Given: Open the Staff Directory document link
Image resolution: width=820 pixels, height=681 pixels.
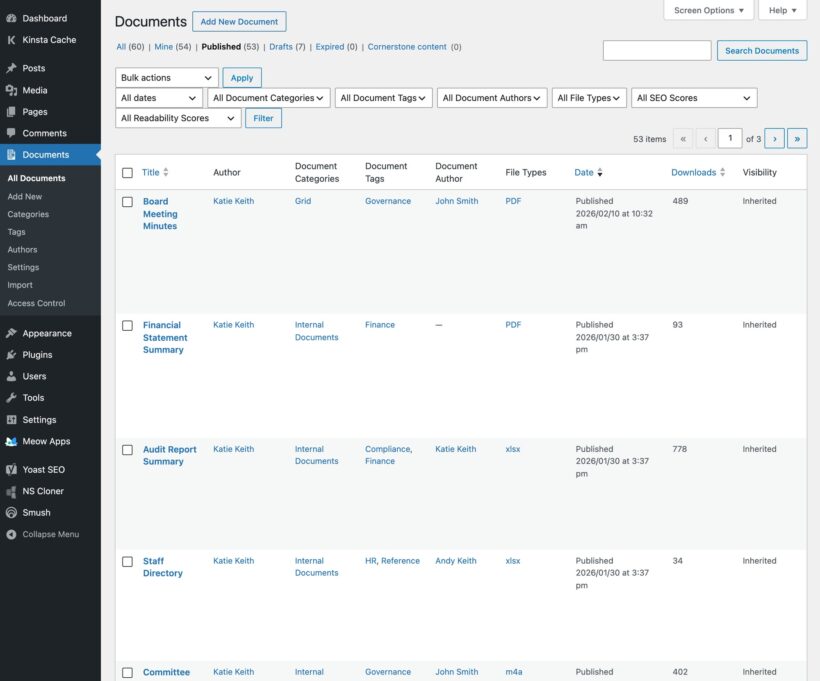Looking at the screenshot, I should (x=163, y=567).
